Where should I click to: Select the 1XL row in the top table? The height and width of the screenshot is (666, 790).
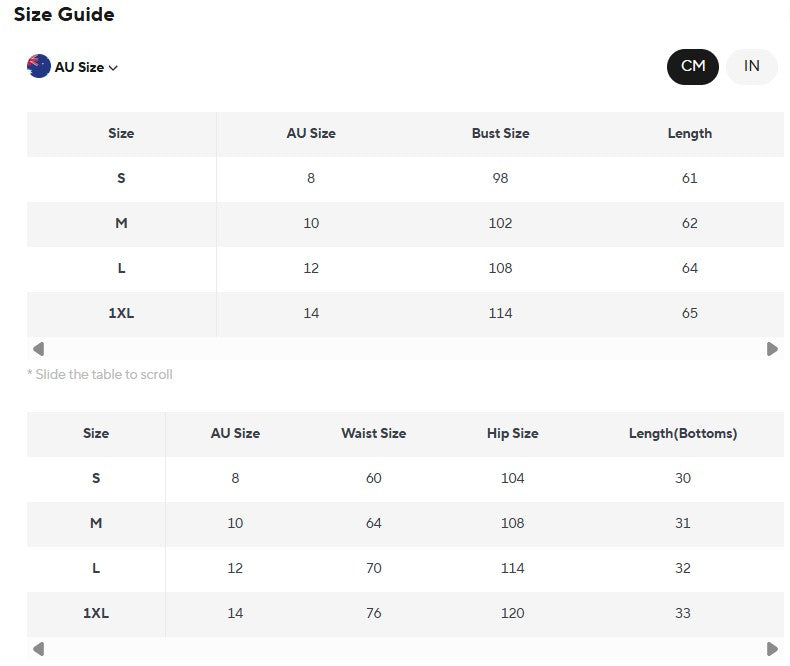click(x=405, y=313)
